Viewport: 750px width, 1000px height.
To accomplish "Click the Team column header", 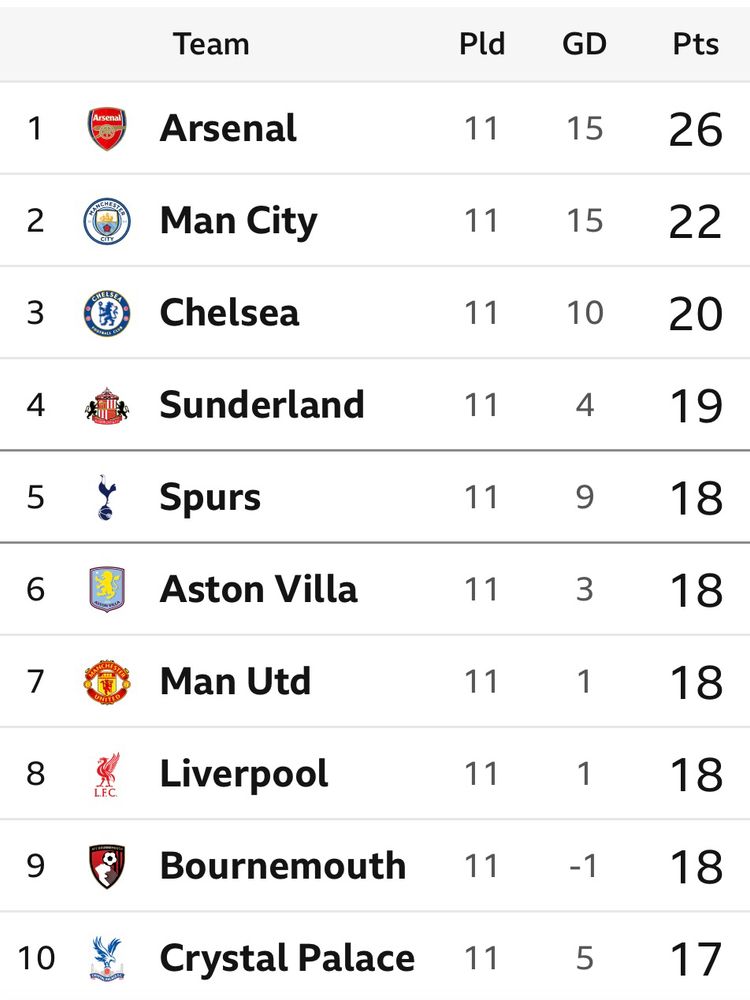I will (211, 45).
